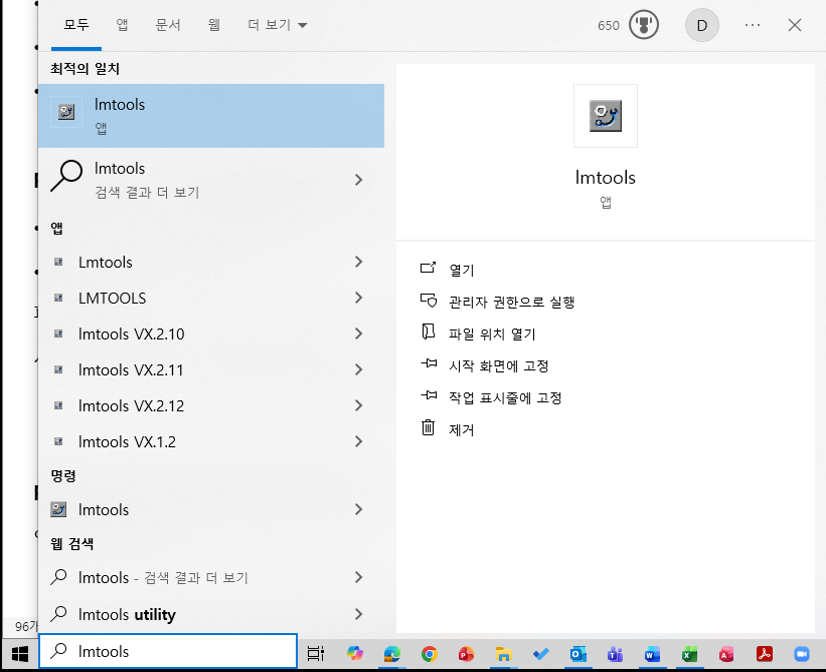826x672 pixels.
Task: Expand lmtools VX.2.10 chevron
Action: click(x=359, y=333)
